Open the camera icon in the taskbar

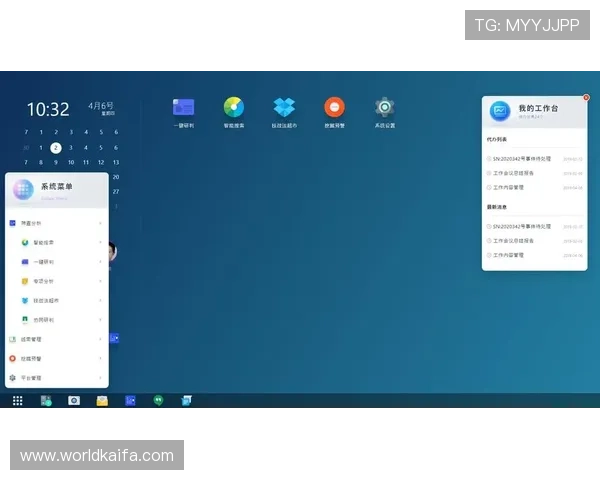[73, 400]
